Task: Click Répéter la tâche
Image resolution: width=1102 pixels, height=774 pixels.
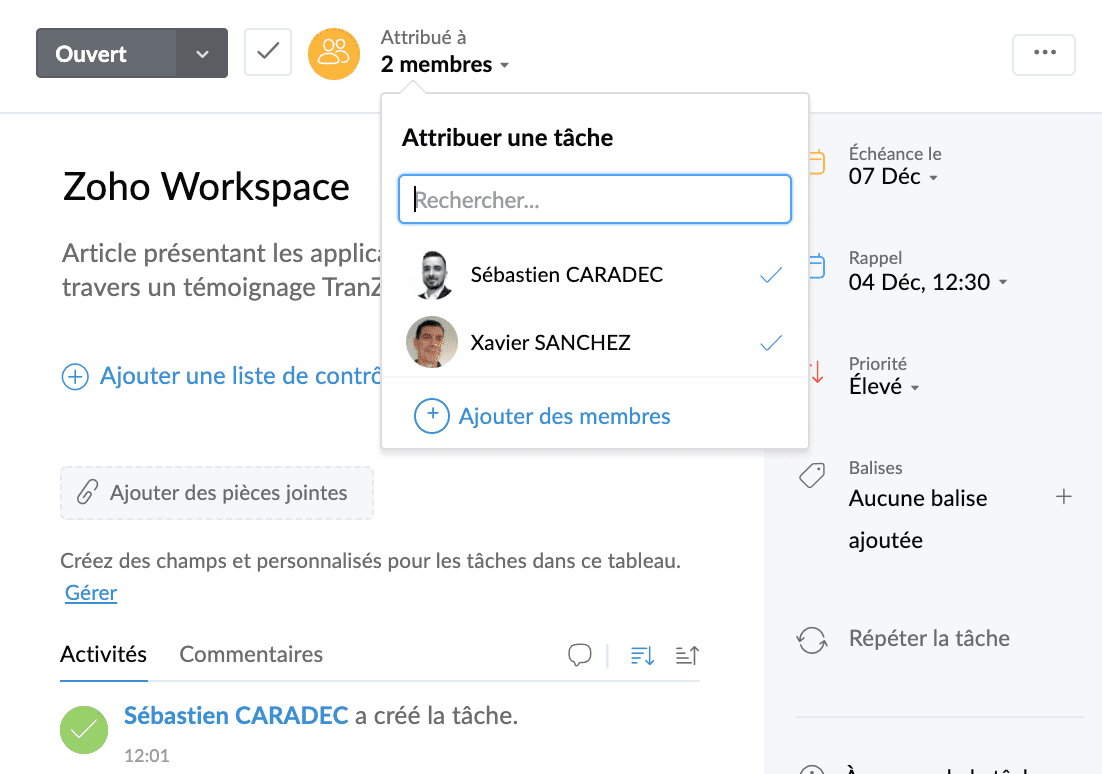Action: (x=929, y=638)
